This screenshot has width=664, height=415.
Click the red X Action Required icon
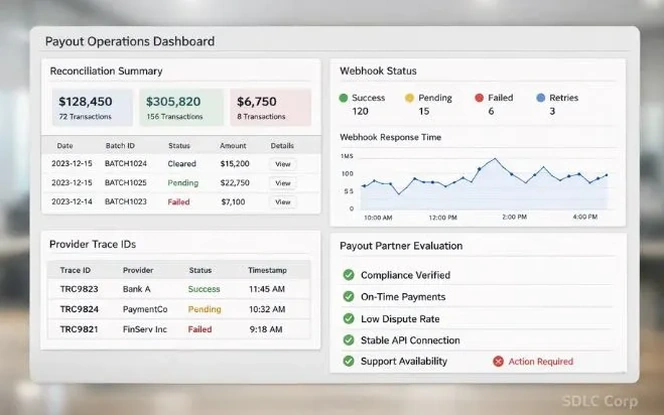(x=498, y=361)
